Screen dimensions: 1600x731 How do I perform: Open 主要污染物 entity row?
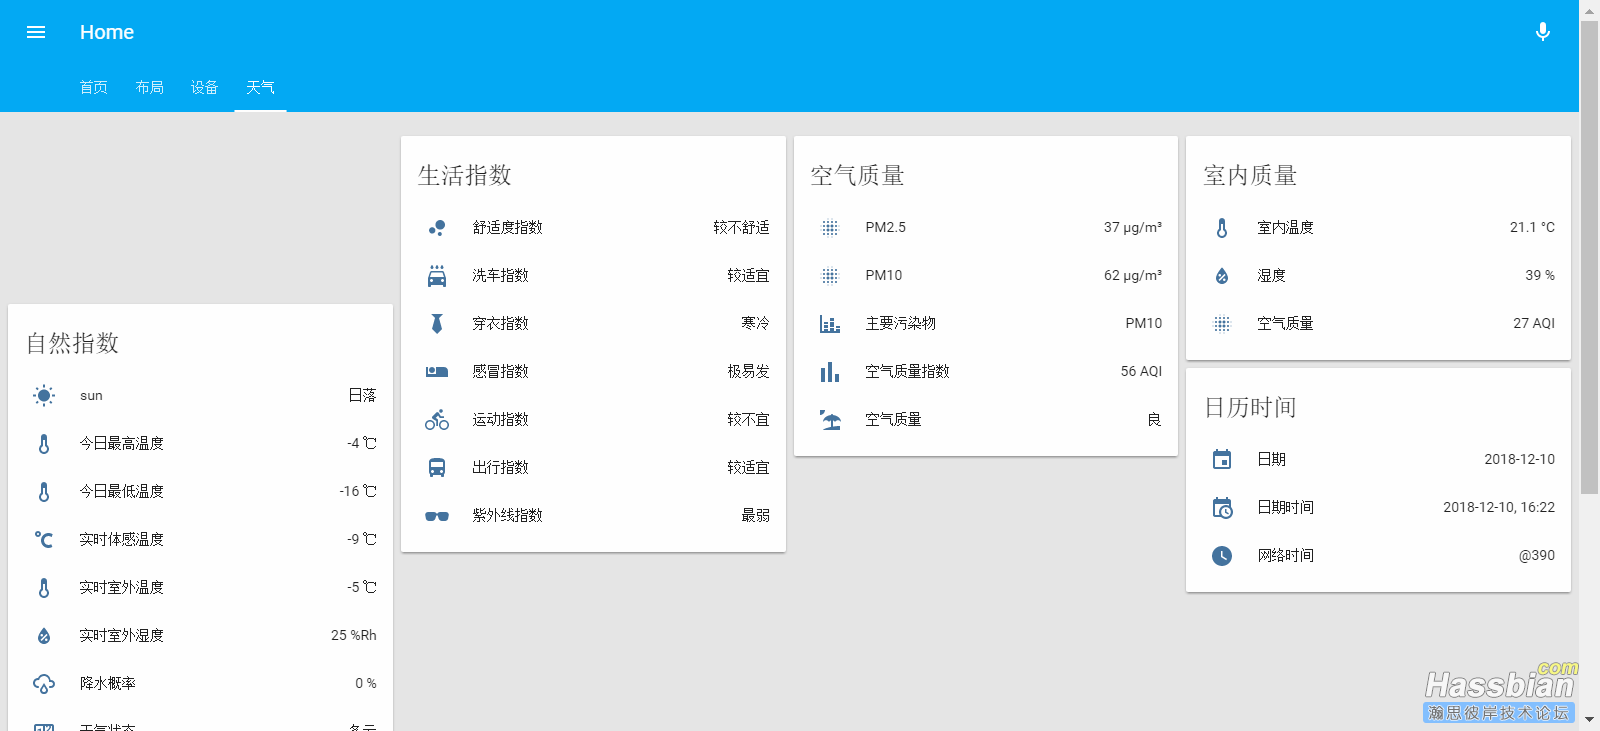coord(986,324)
